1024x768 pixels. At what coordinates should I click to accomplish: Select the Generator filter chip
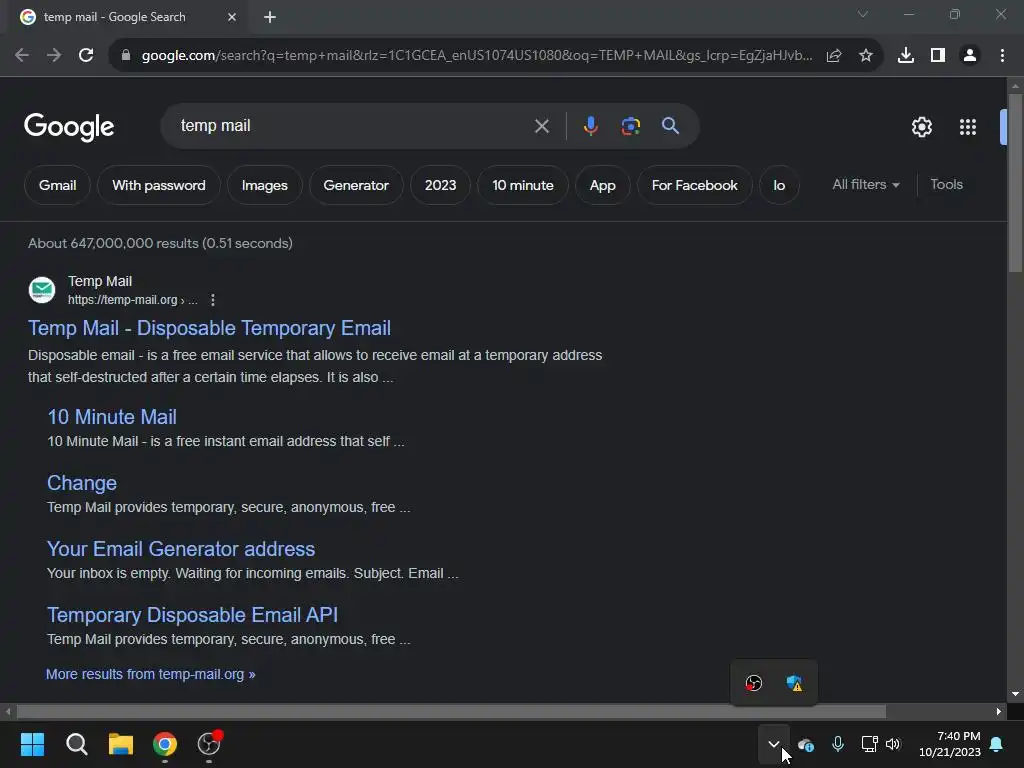[356, 185]
